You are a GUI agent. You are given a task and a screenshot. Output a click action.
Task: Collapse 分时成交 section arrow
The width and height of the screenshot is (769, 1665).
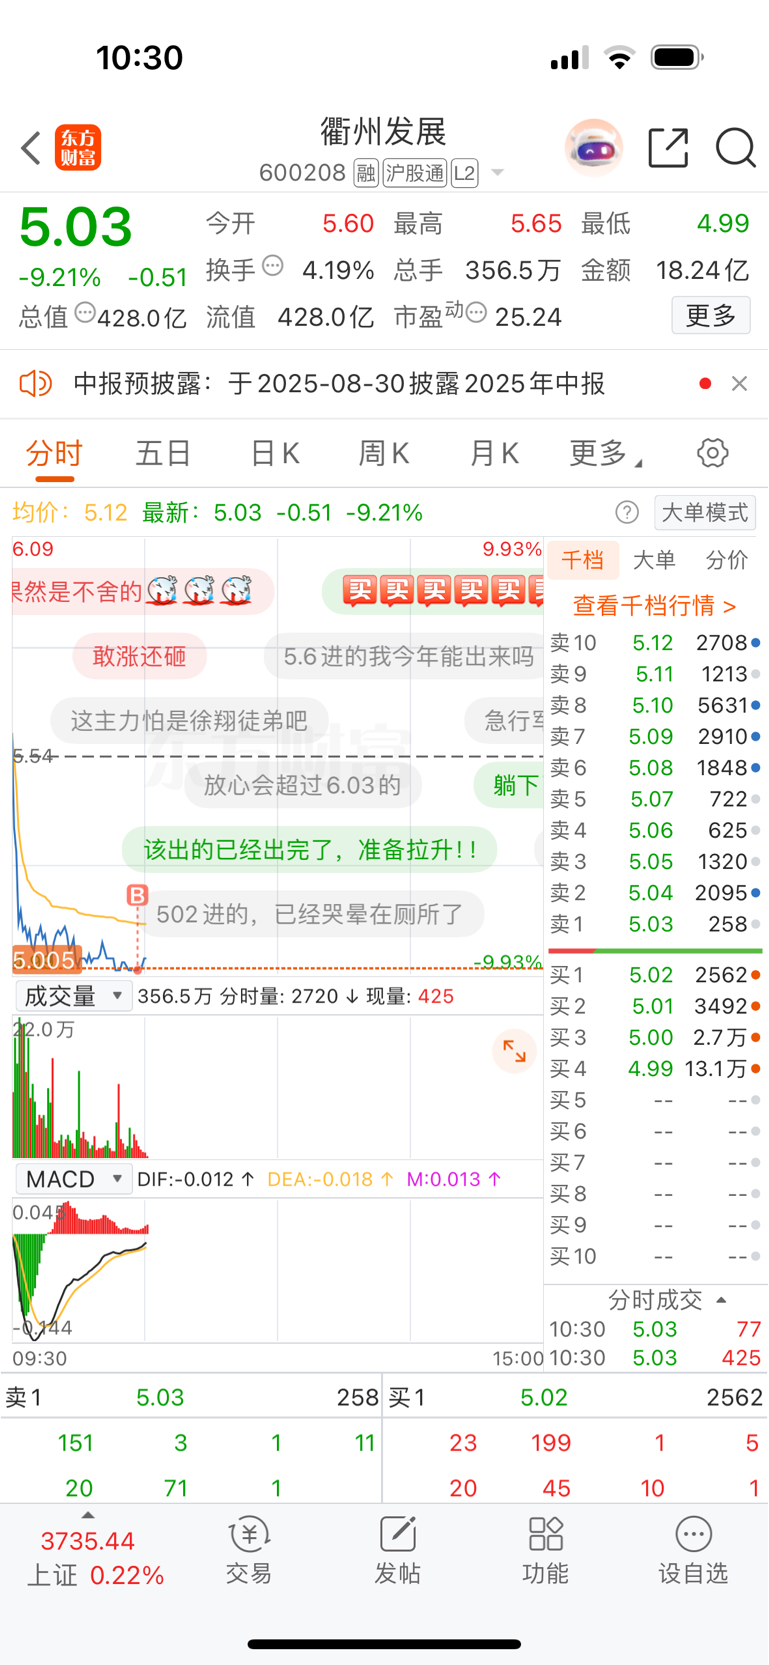coord(721,1300)
